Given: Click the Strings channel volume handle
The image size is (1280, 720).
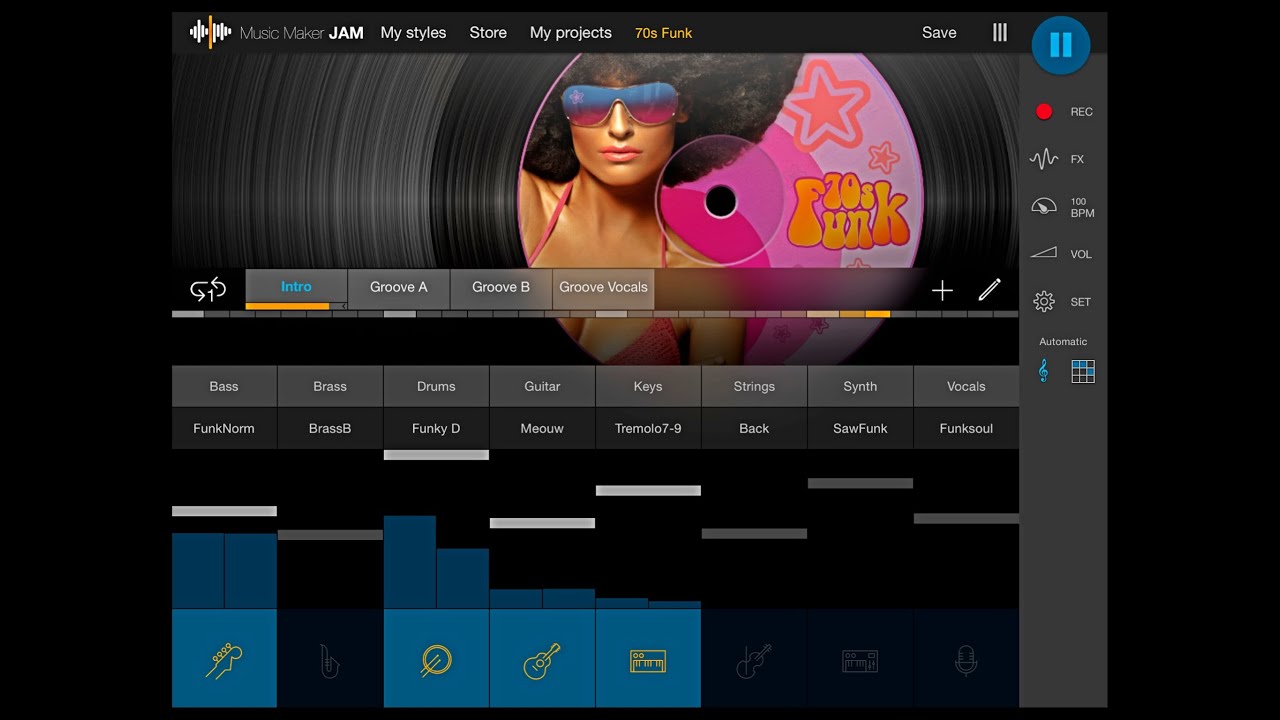Looking at the screenshot, I should pyautogui.click(x=754, y=533).
